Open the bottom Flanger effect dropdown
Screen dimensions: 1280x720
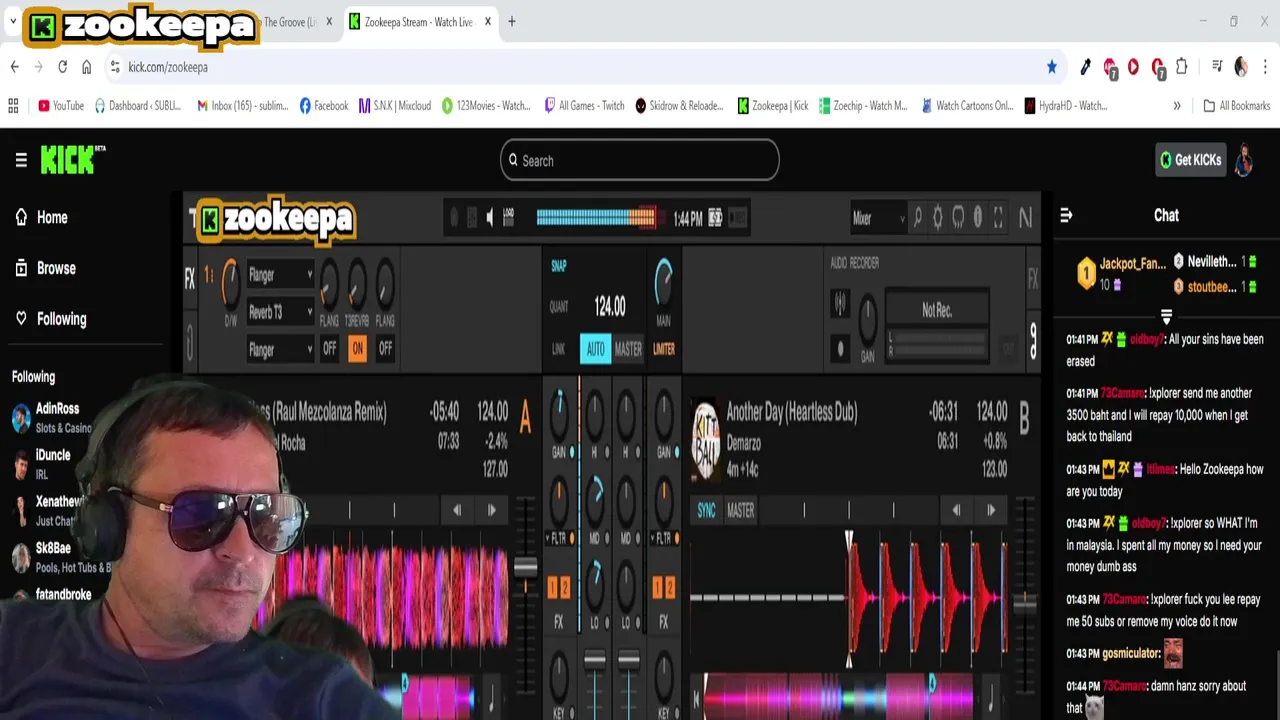[x=280, y=350]
